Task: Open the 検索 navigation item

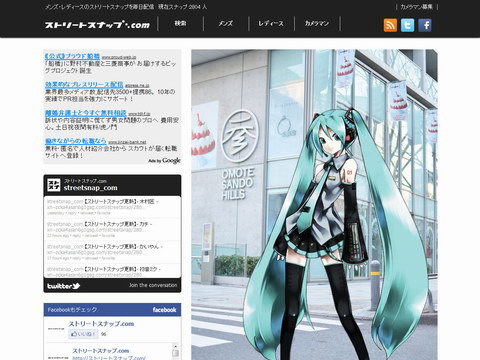Action: click(x=180, y=23)
